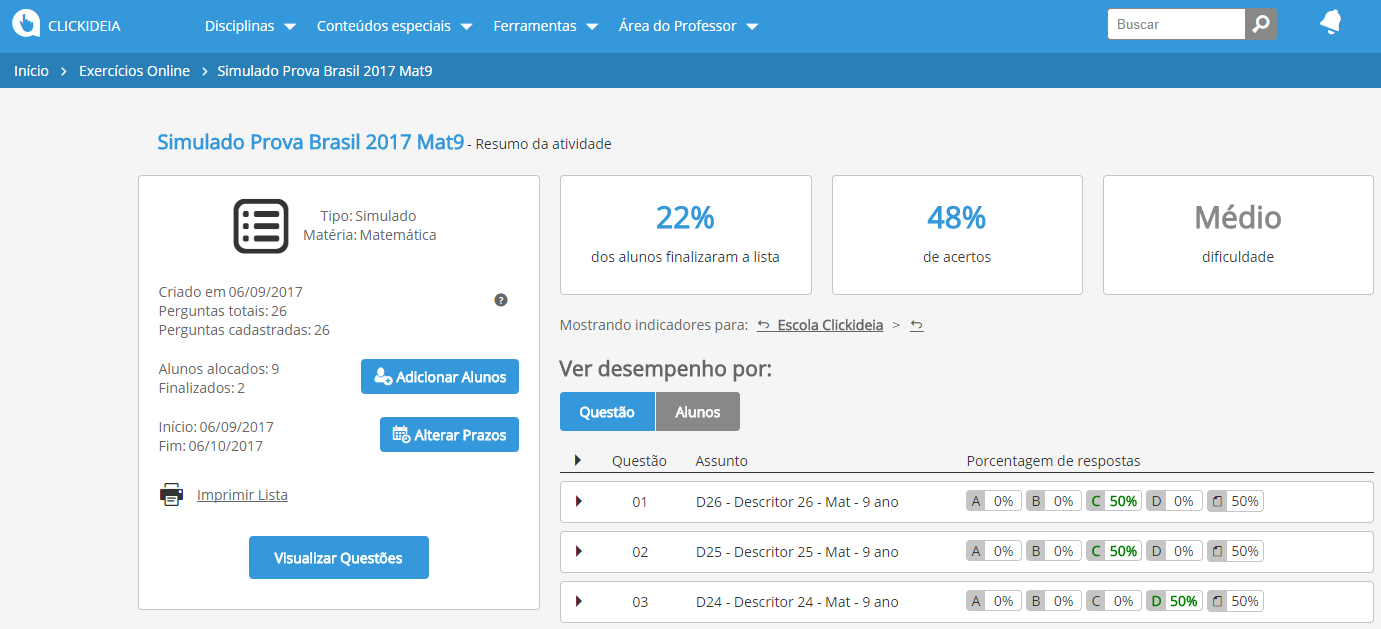Open the notifications bell icon
1381x629 pixels.
pyautogui.click(x=1330, y=22)
